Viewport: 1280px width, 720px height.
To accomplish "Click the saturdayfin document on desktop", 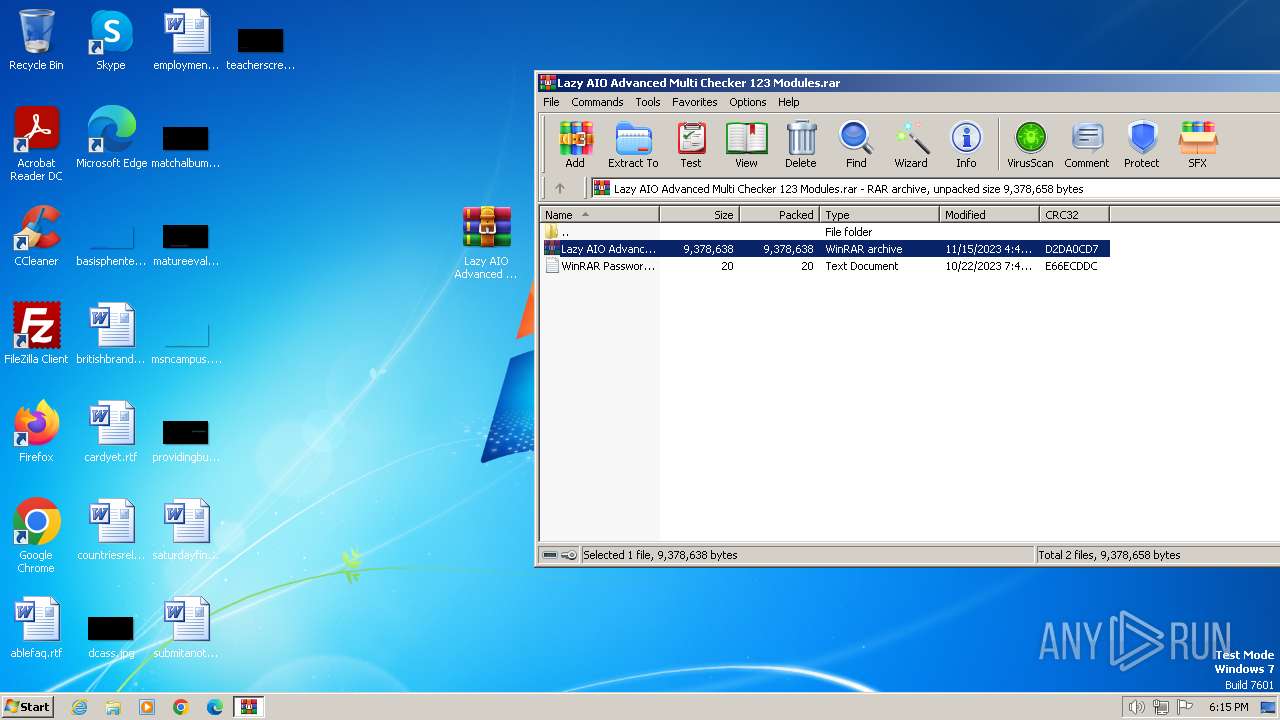I will [186, 530].
